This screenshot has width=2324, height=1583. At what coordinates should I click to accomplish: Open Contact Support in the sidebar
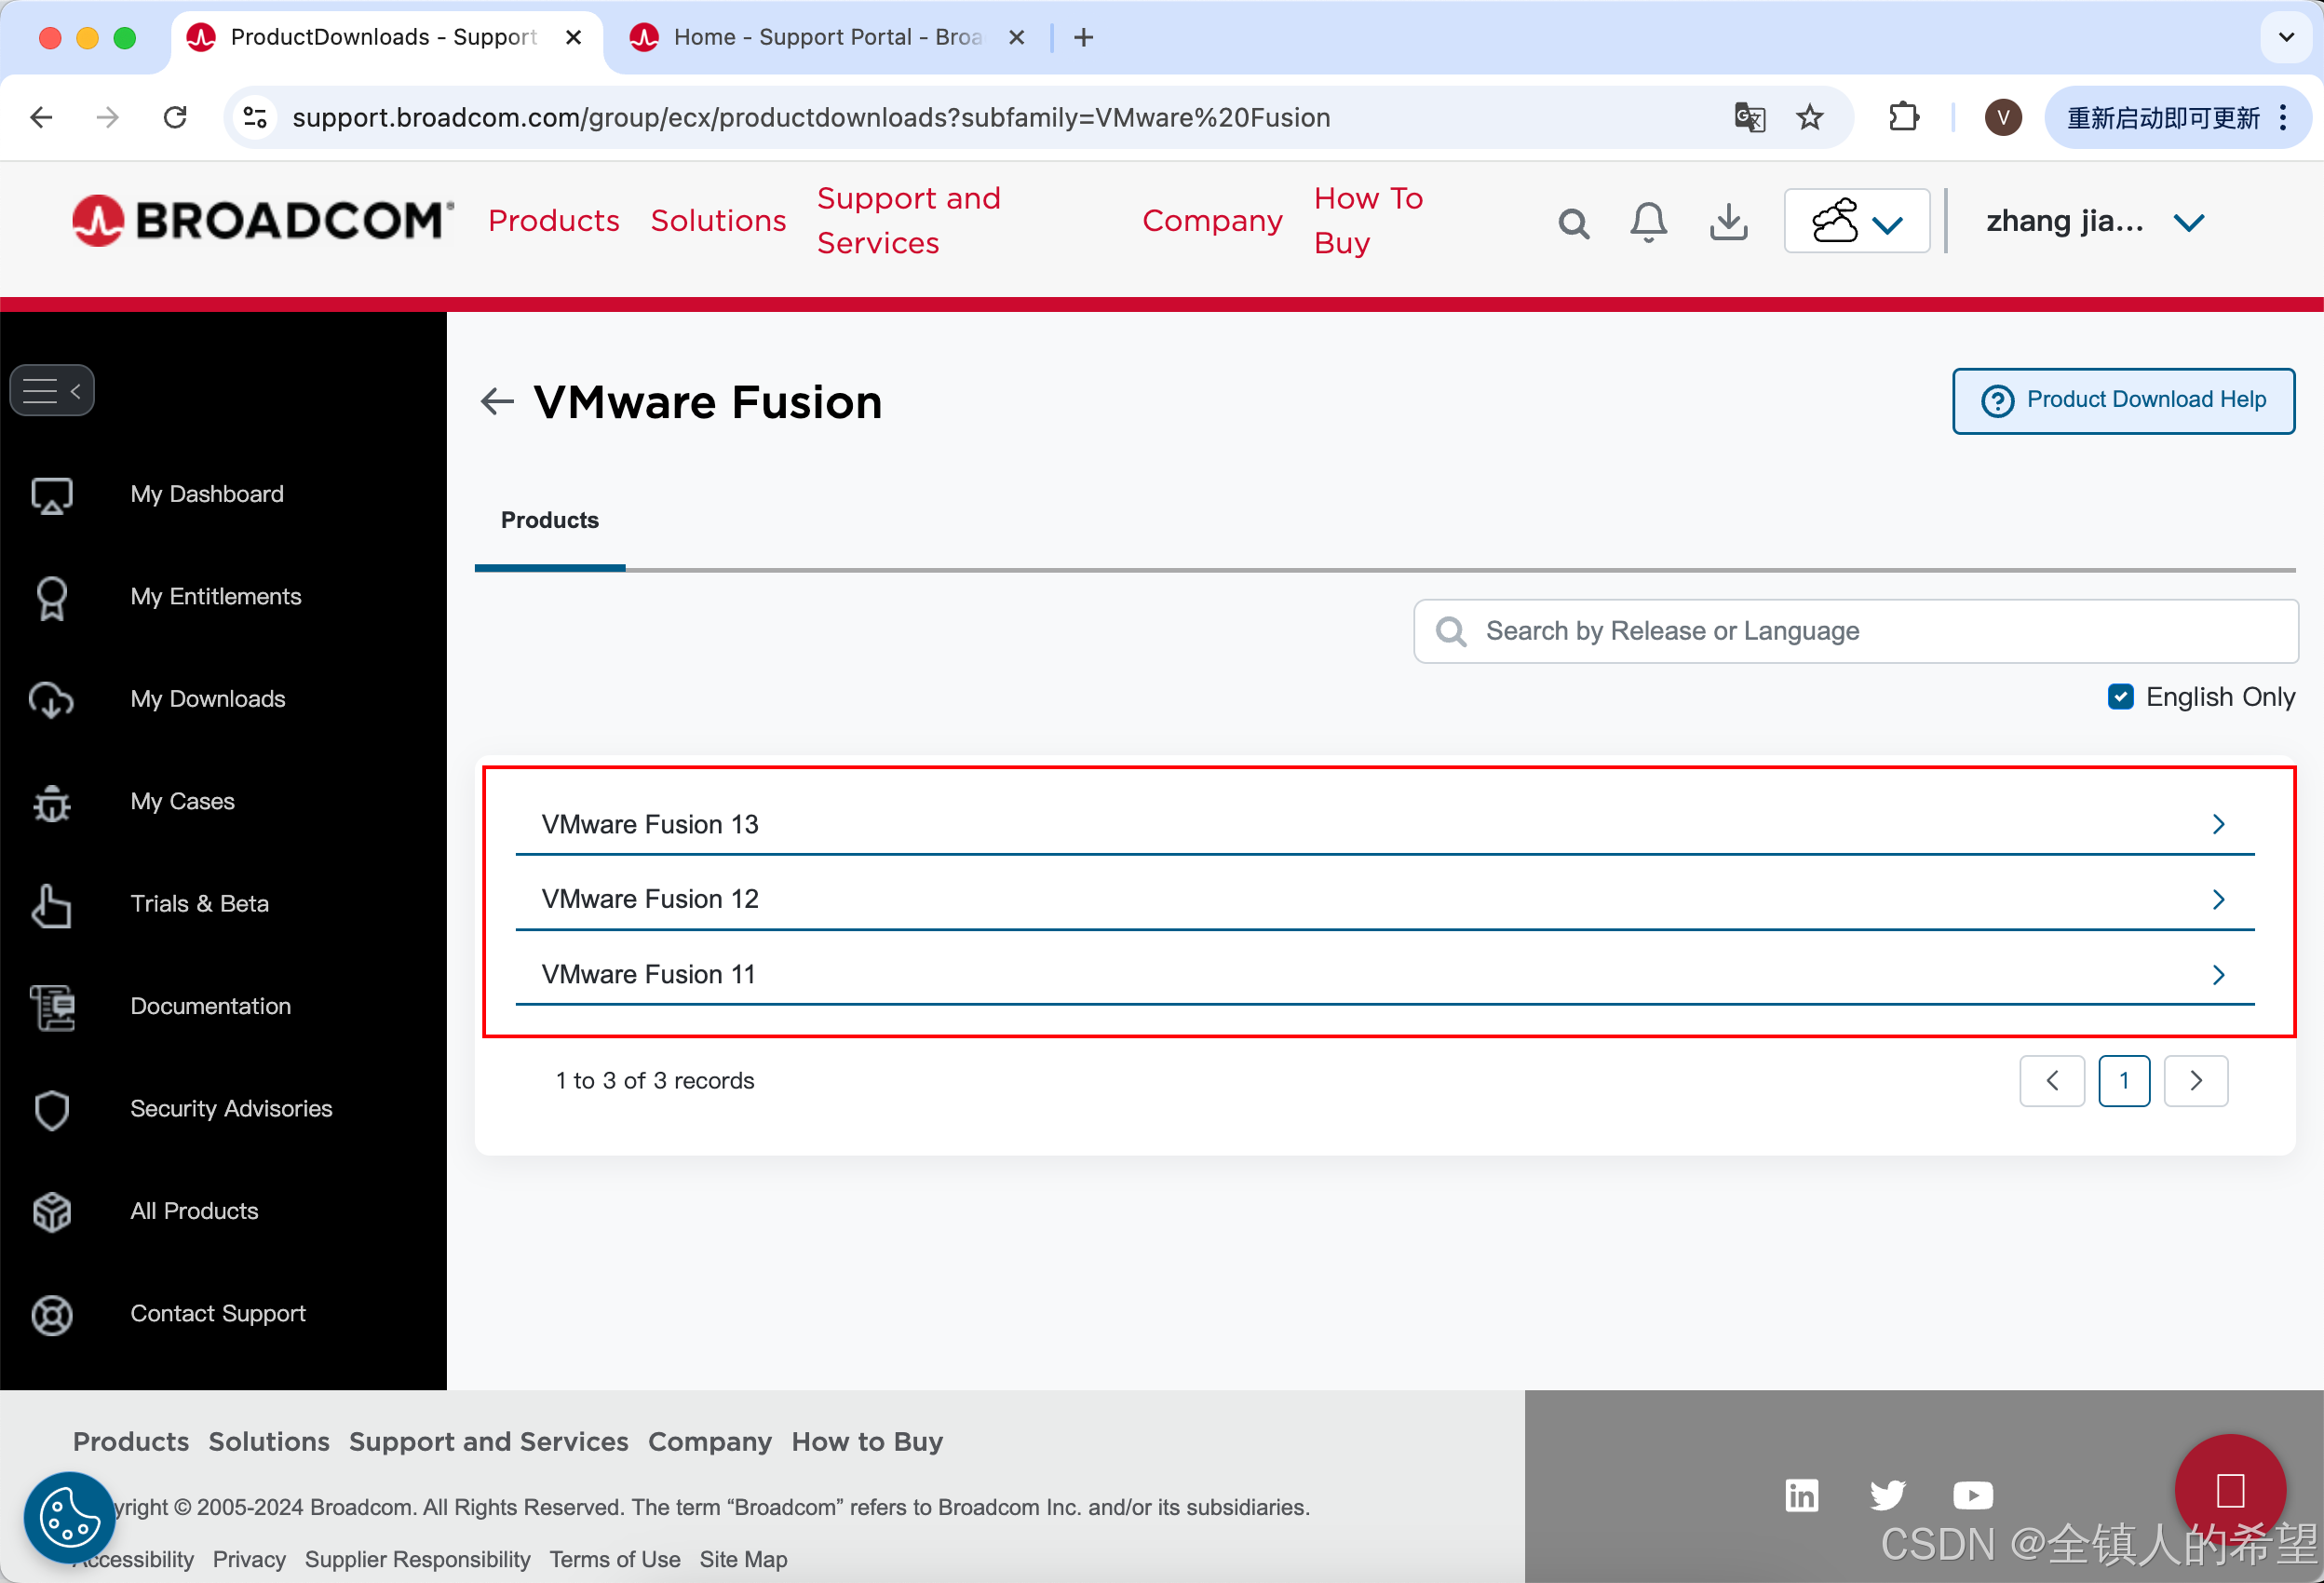click(x=218, y=1313)
